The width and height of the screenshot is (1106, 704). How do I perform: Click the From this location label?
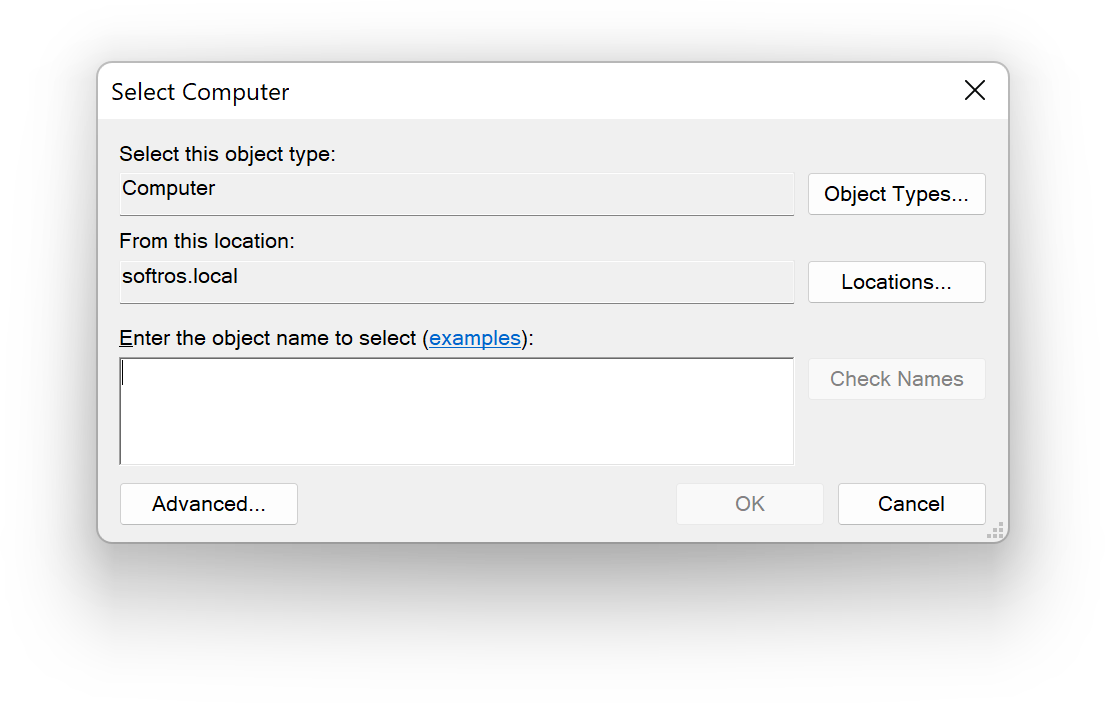206,241
